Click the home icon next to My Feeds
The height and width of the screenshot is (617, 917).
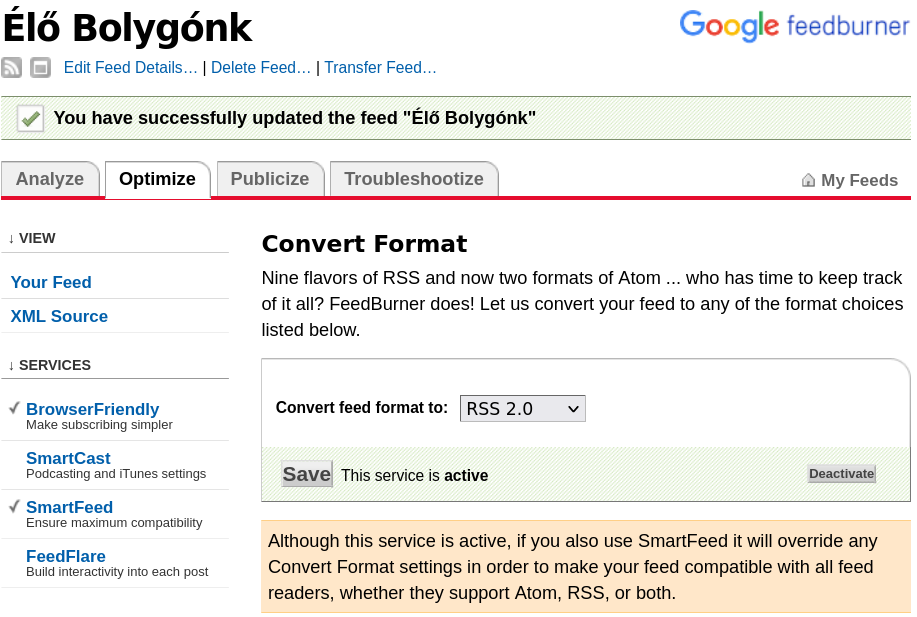tap(808, 180)
